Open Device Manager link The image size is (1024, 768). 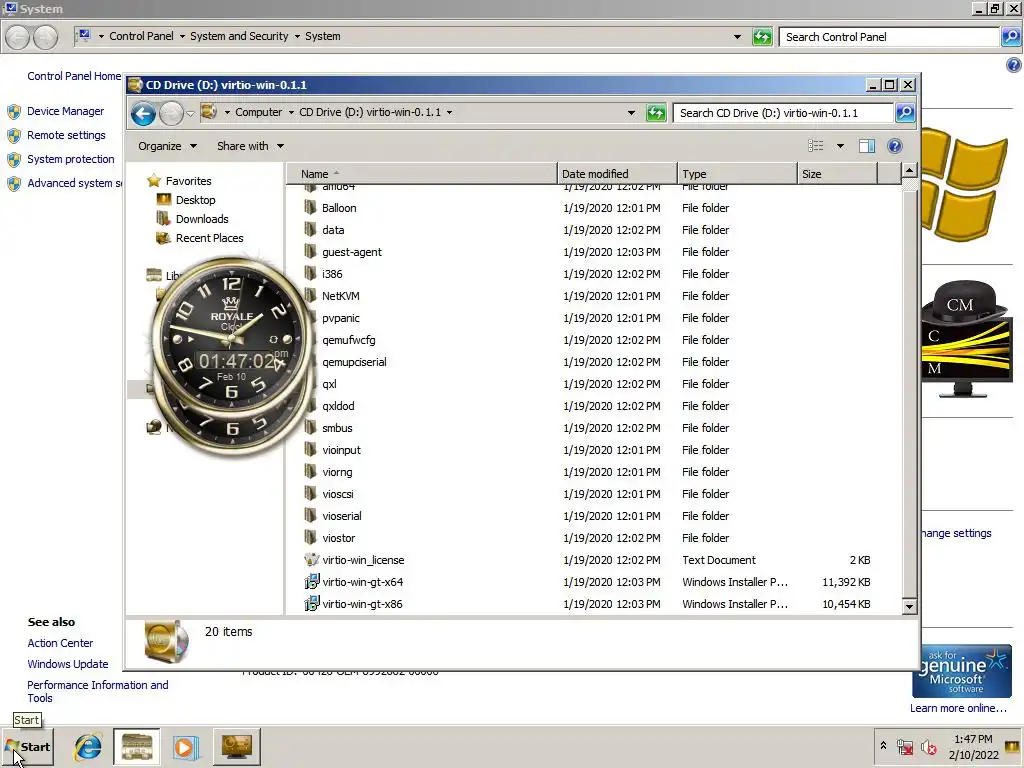65,111
